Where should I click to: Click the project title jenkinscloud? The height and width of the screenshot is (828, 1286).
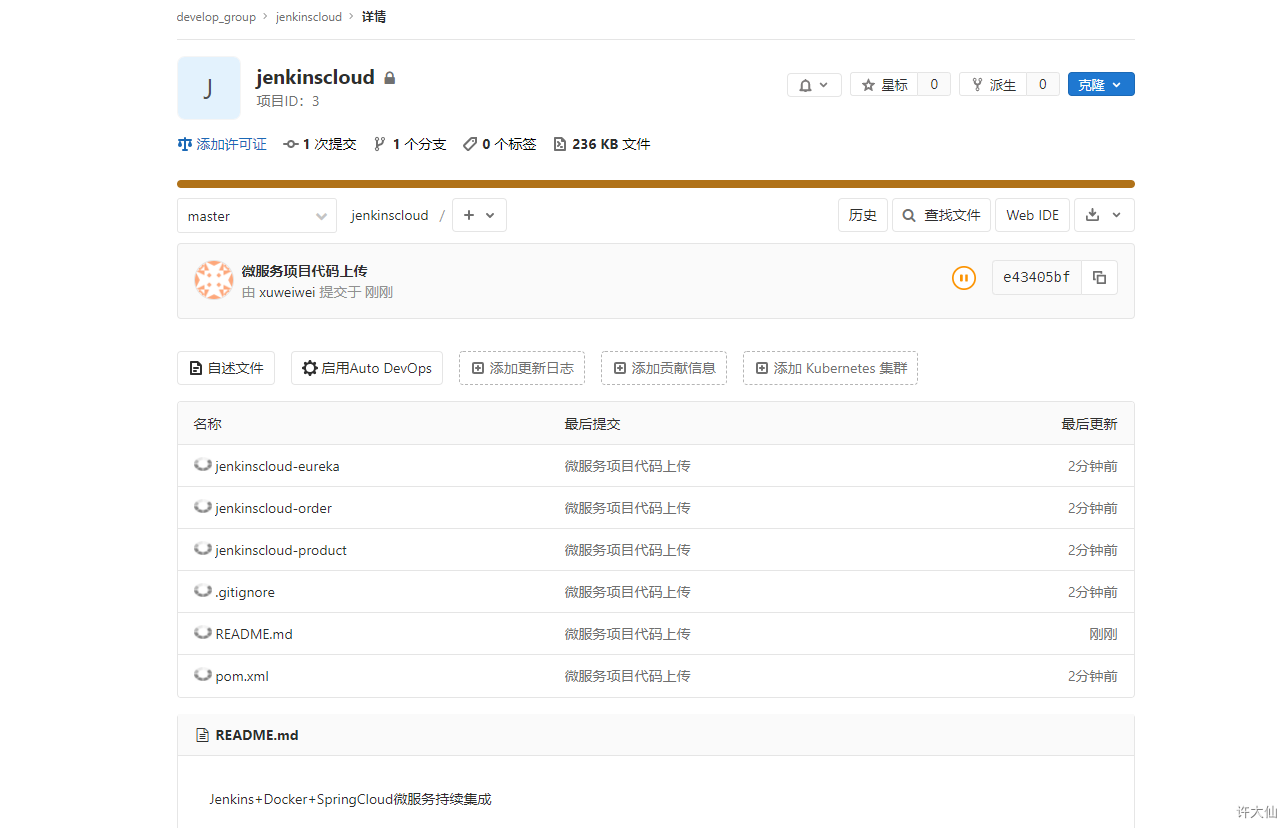(x=315, y=77)
